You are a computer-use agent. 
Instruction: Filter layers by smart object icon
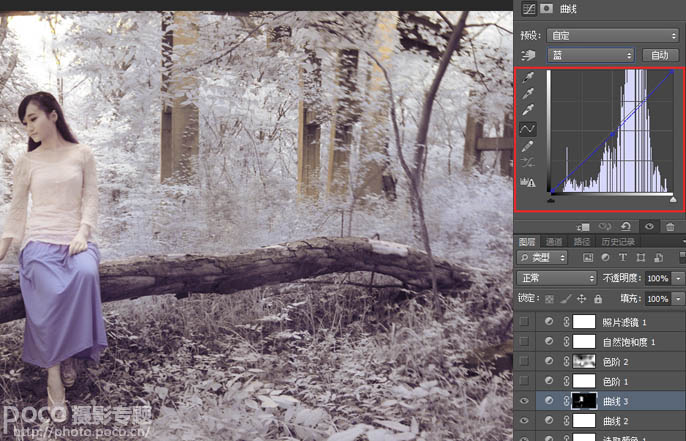coord(658,258)
